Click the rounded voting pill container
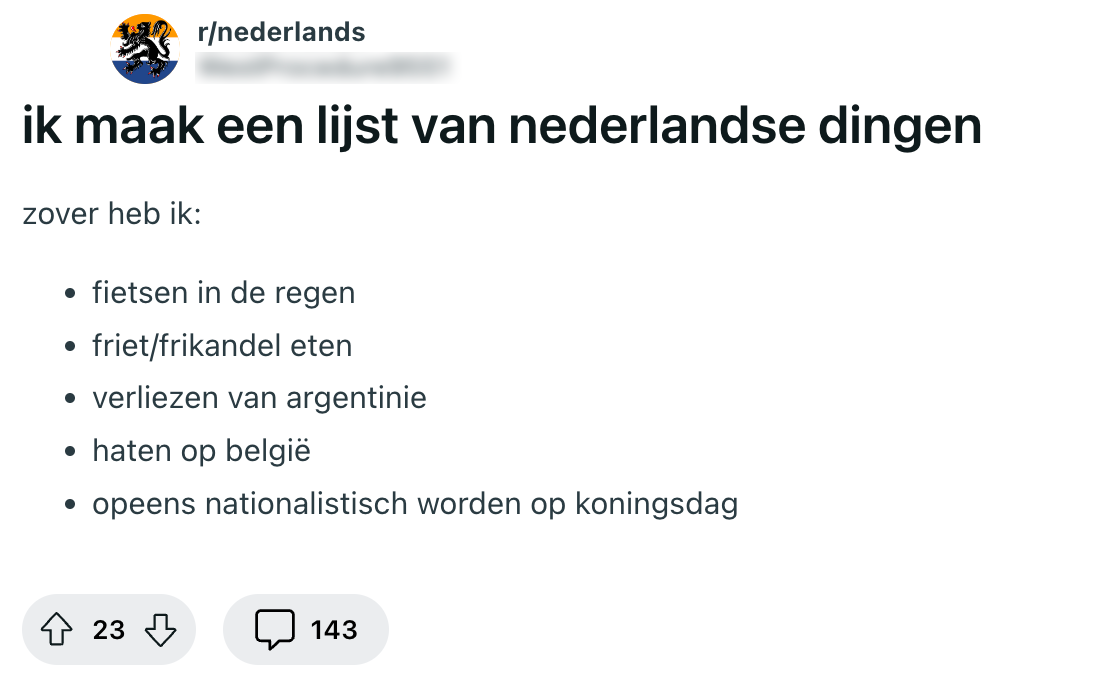The height and width of the screenshot is (686, 1110). point(109,630)
